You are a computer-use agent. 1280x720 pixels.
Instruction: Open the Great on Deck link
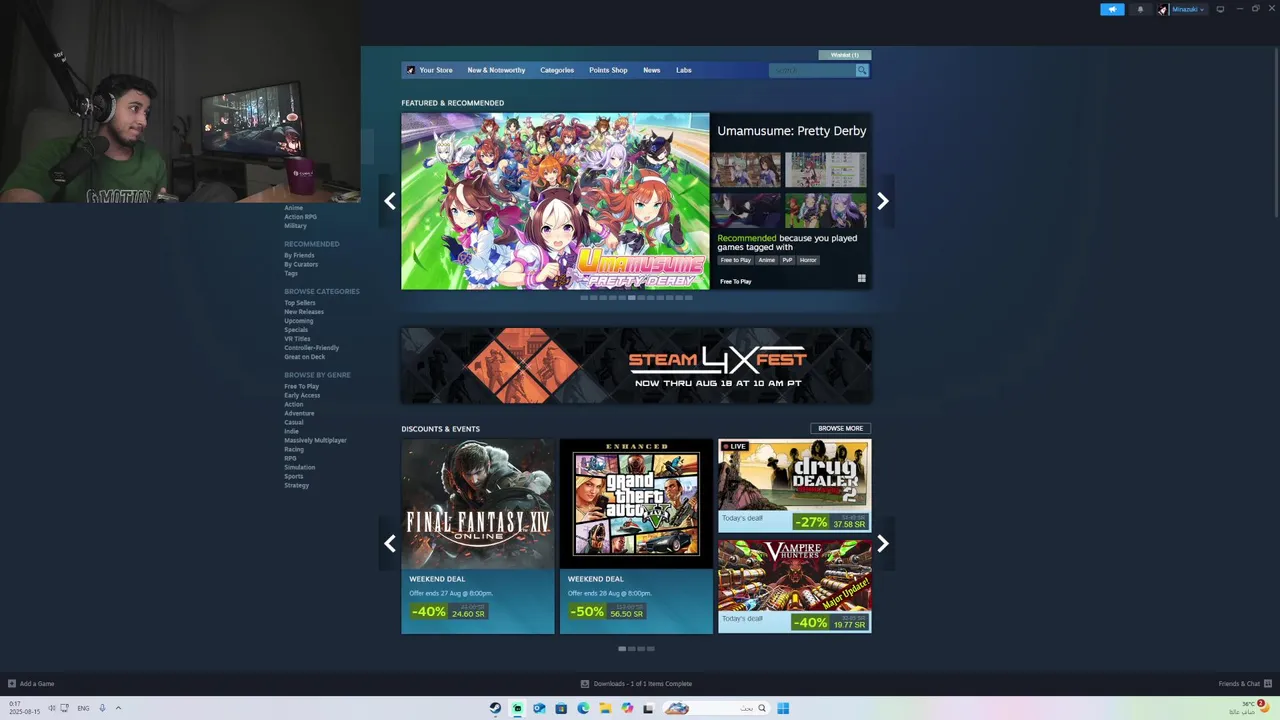click(304, 357)
